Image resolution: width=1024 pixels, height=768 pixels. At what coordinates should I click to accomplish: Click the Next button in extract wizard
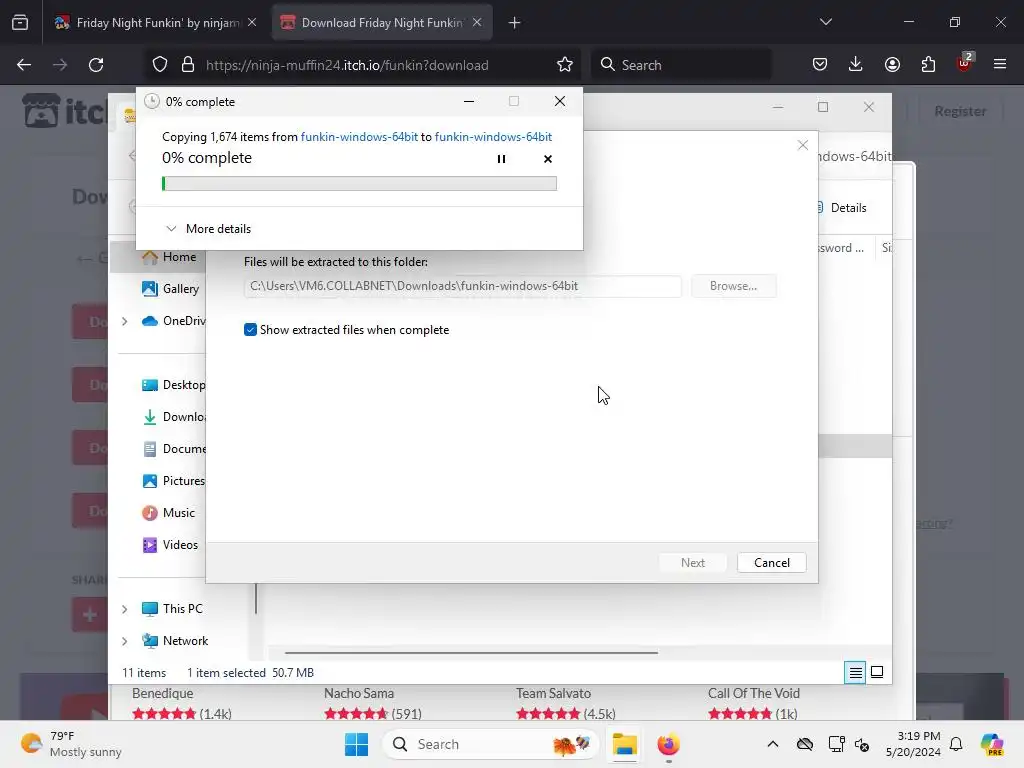[692, 563]
